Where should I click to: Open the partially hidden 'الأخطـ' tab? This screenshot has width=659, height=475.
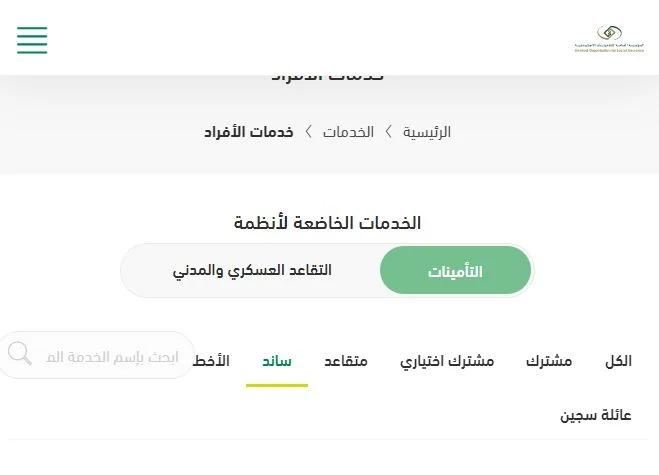coord(211,361)
